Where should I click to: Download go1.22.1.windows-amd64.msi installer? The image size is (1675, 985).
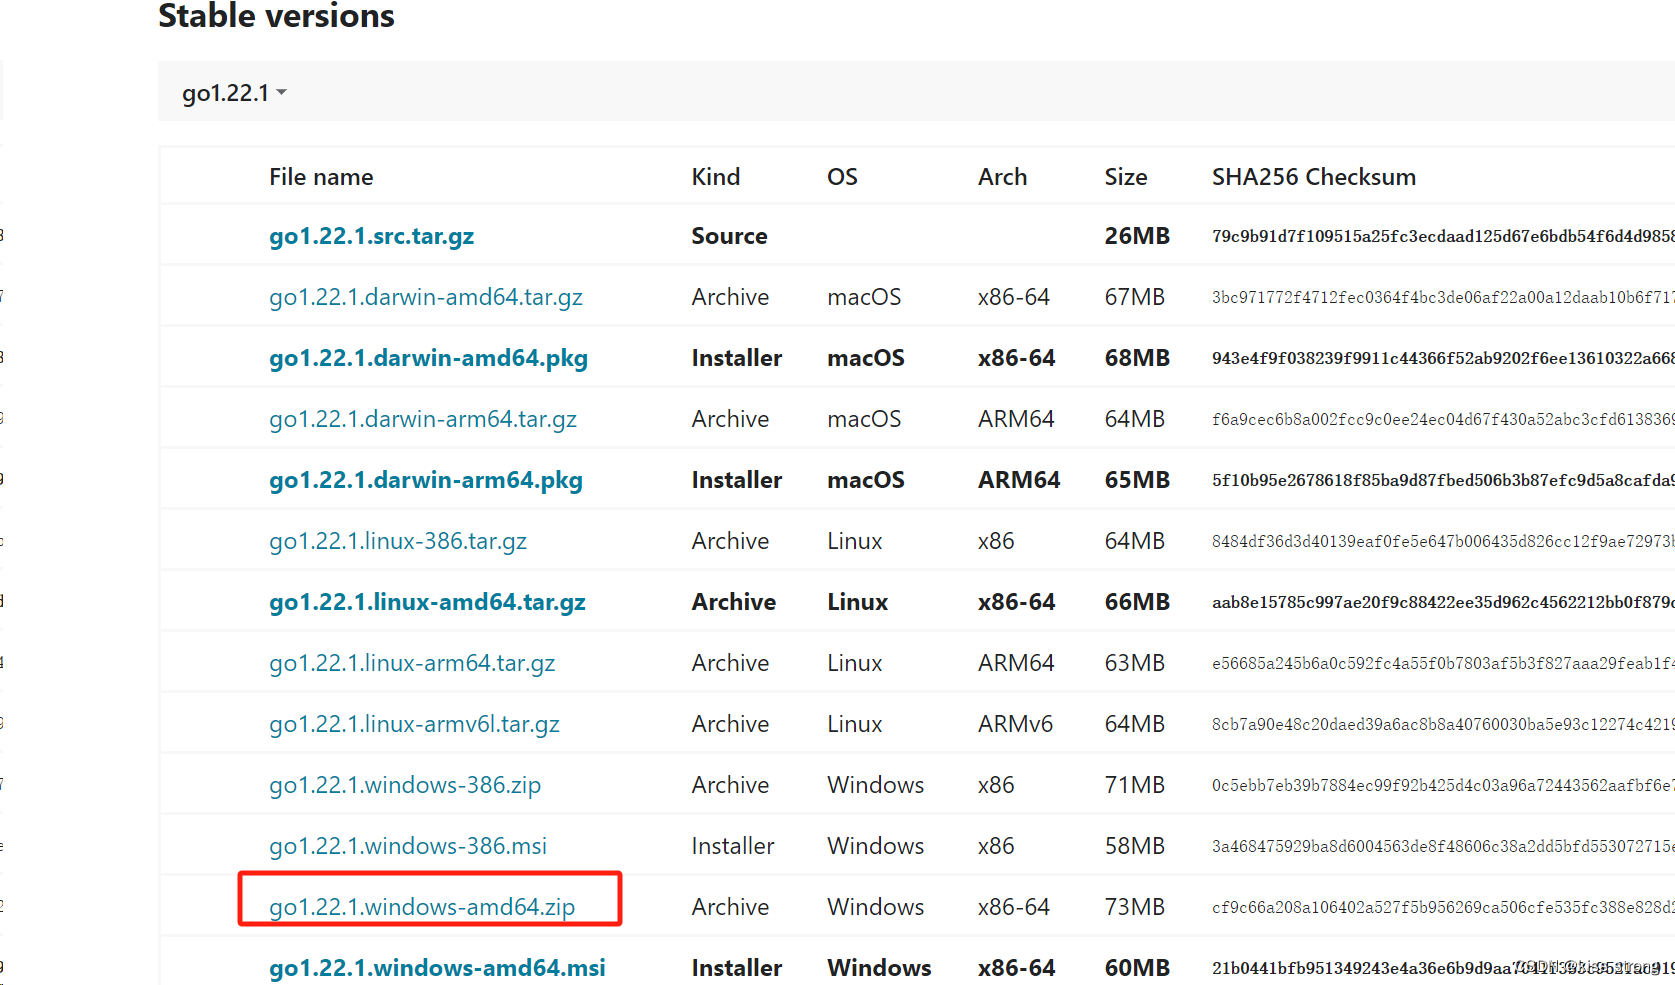pos(437,968)
